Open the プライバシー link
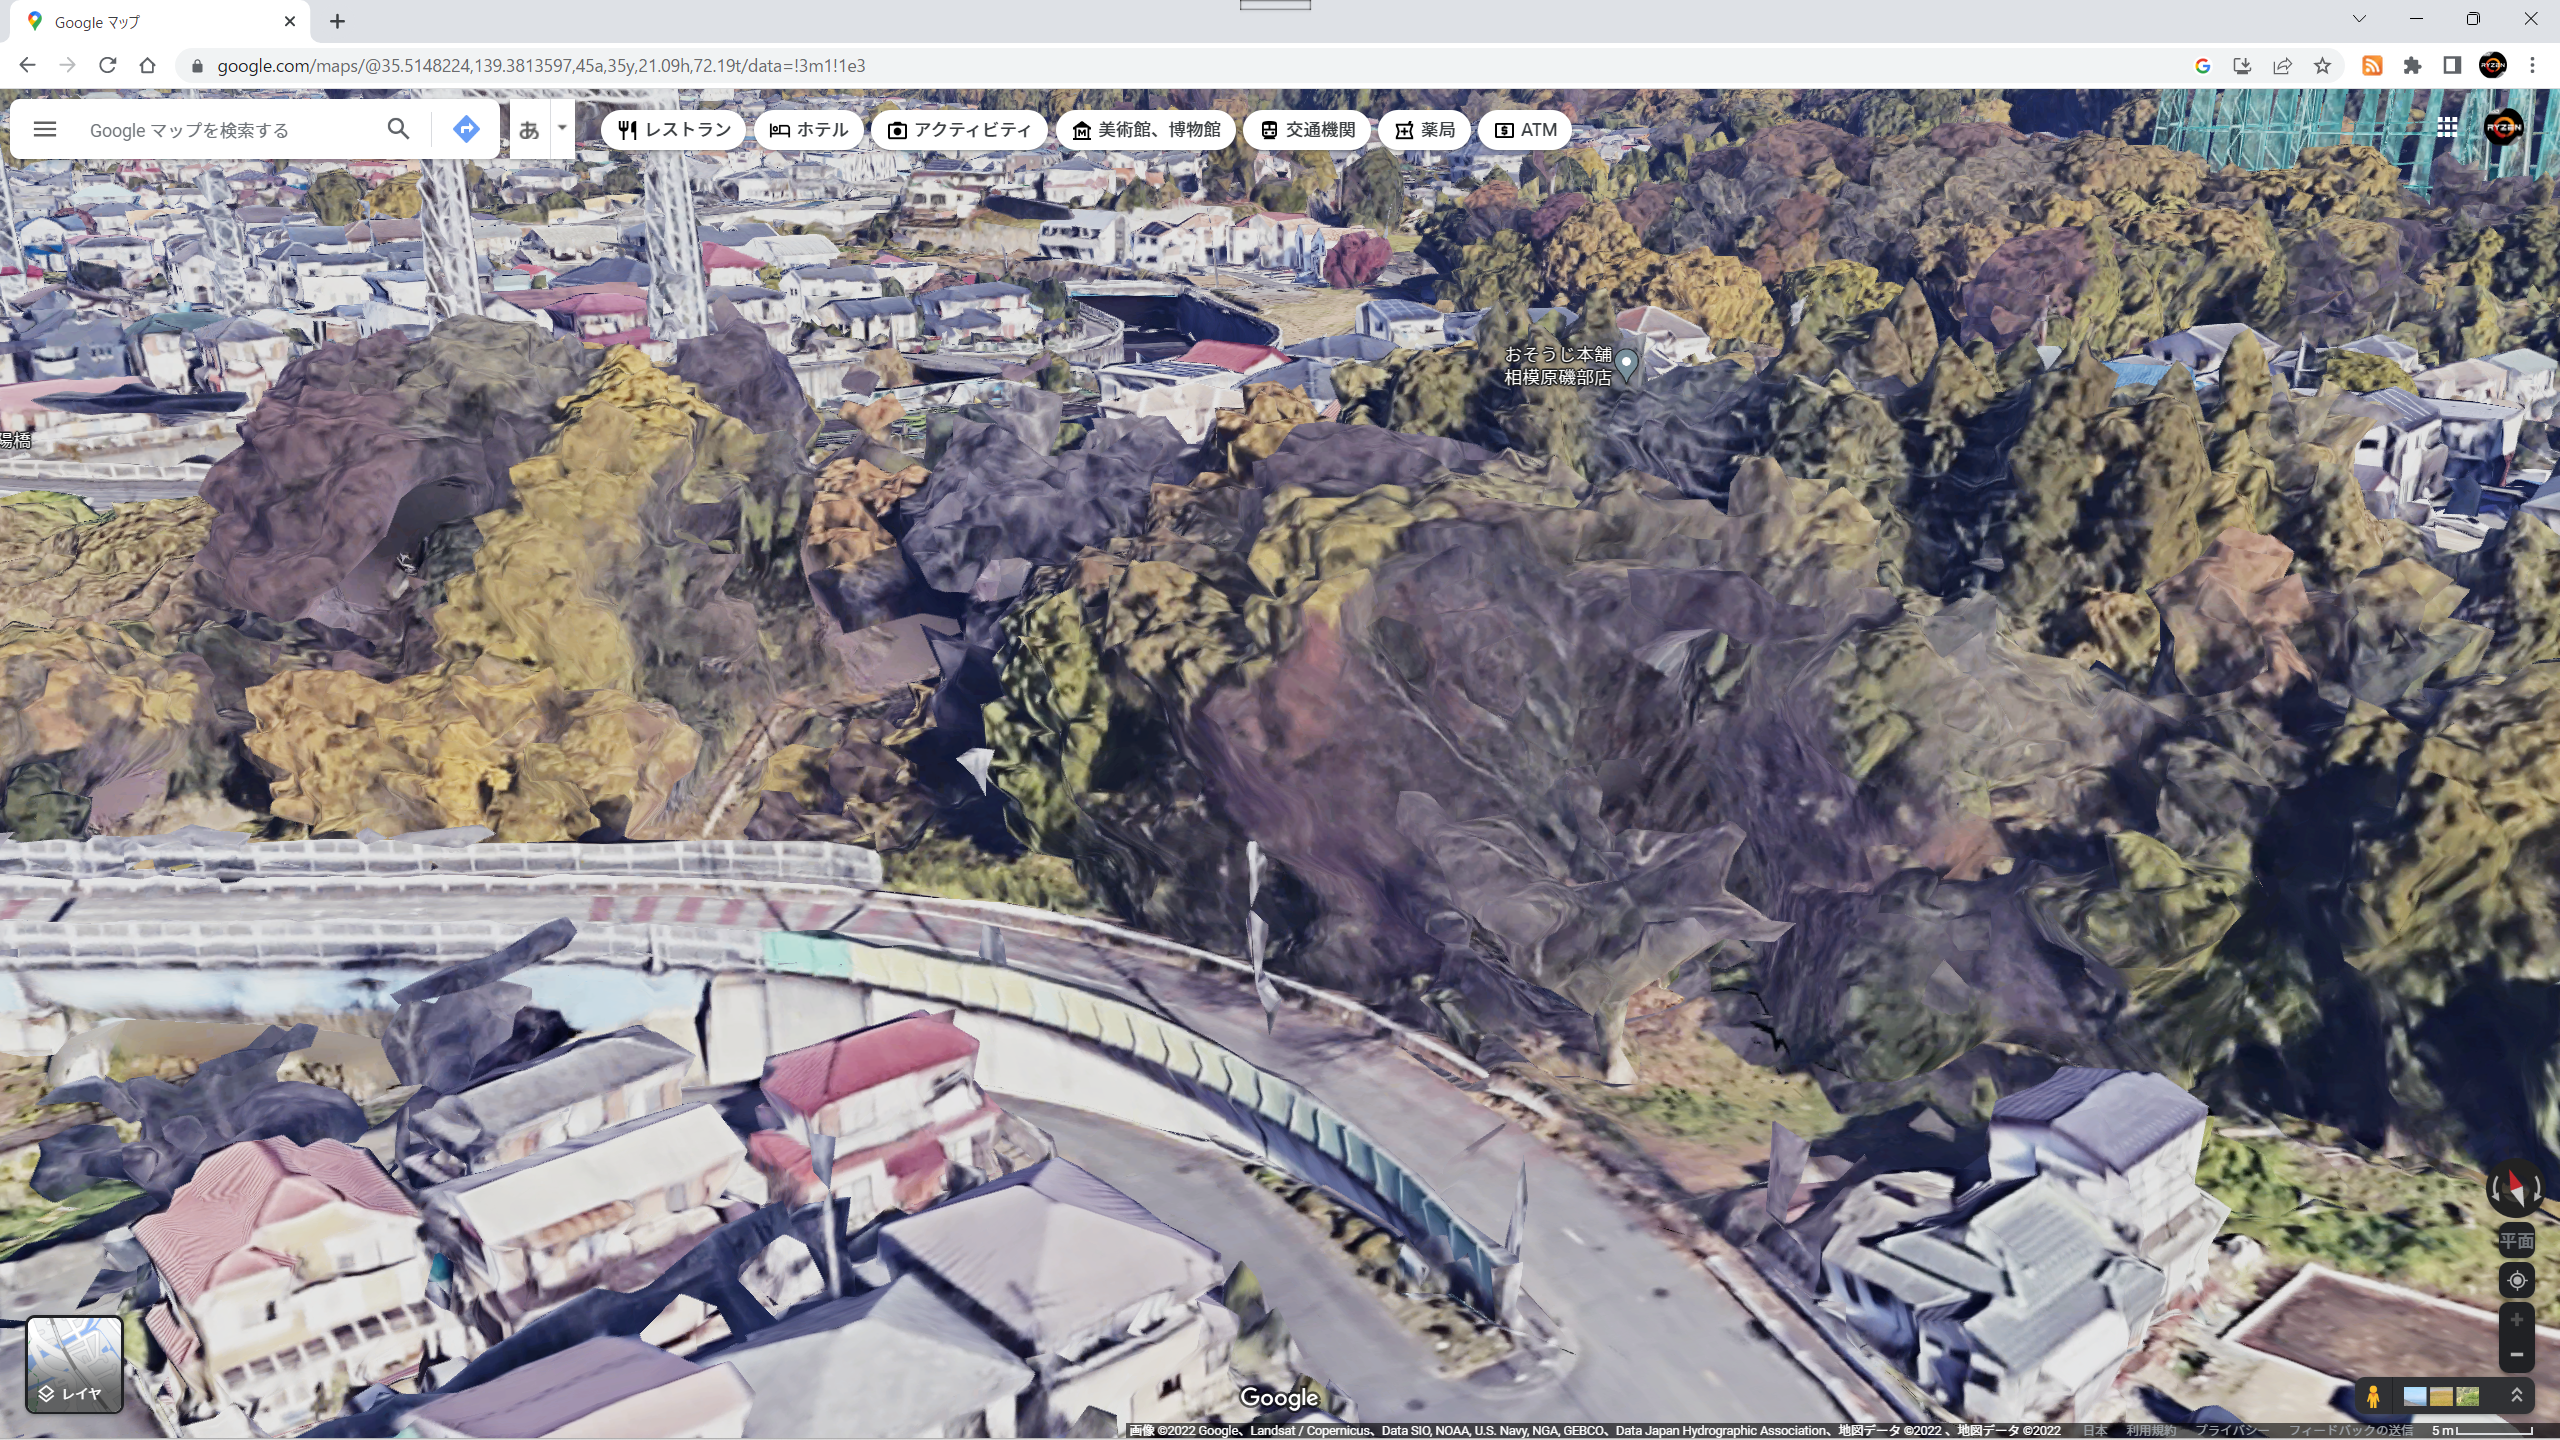The width and height of the screenshot is (2560, 1440). 2231,1431
